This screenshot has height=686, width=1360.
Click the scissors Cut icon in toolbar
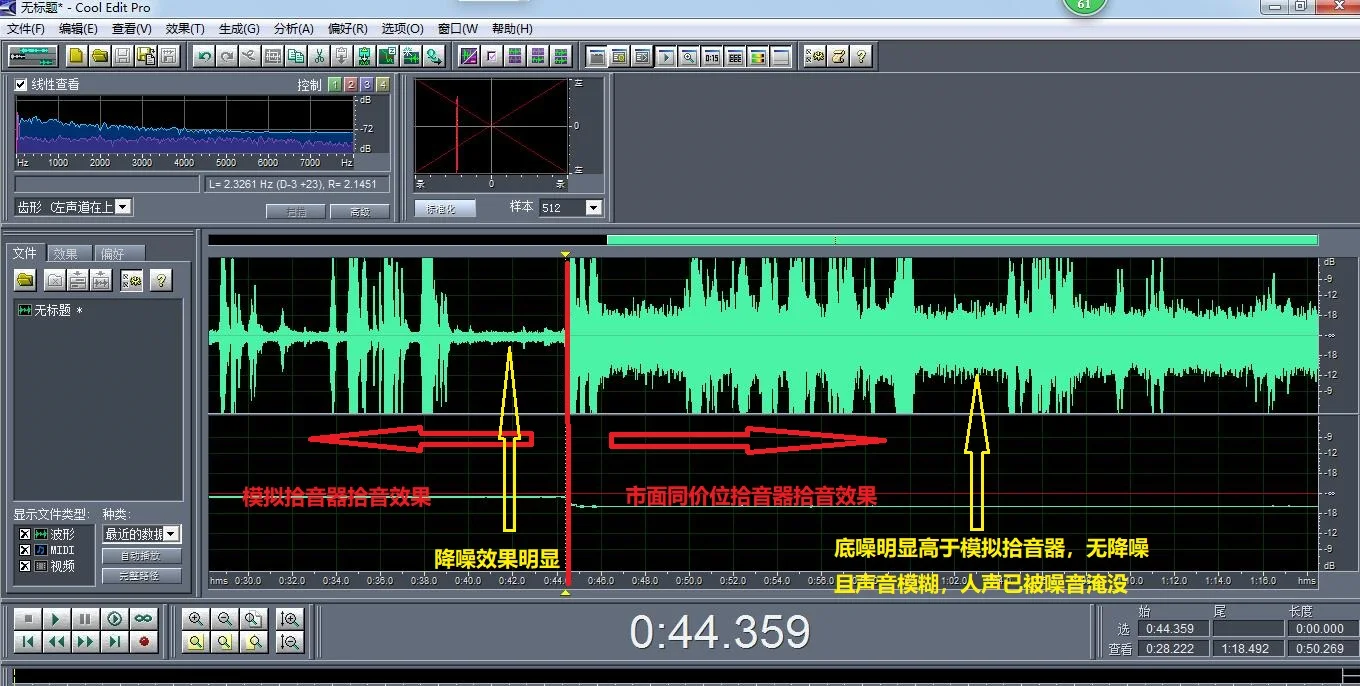pos(319,56)
